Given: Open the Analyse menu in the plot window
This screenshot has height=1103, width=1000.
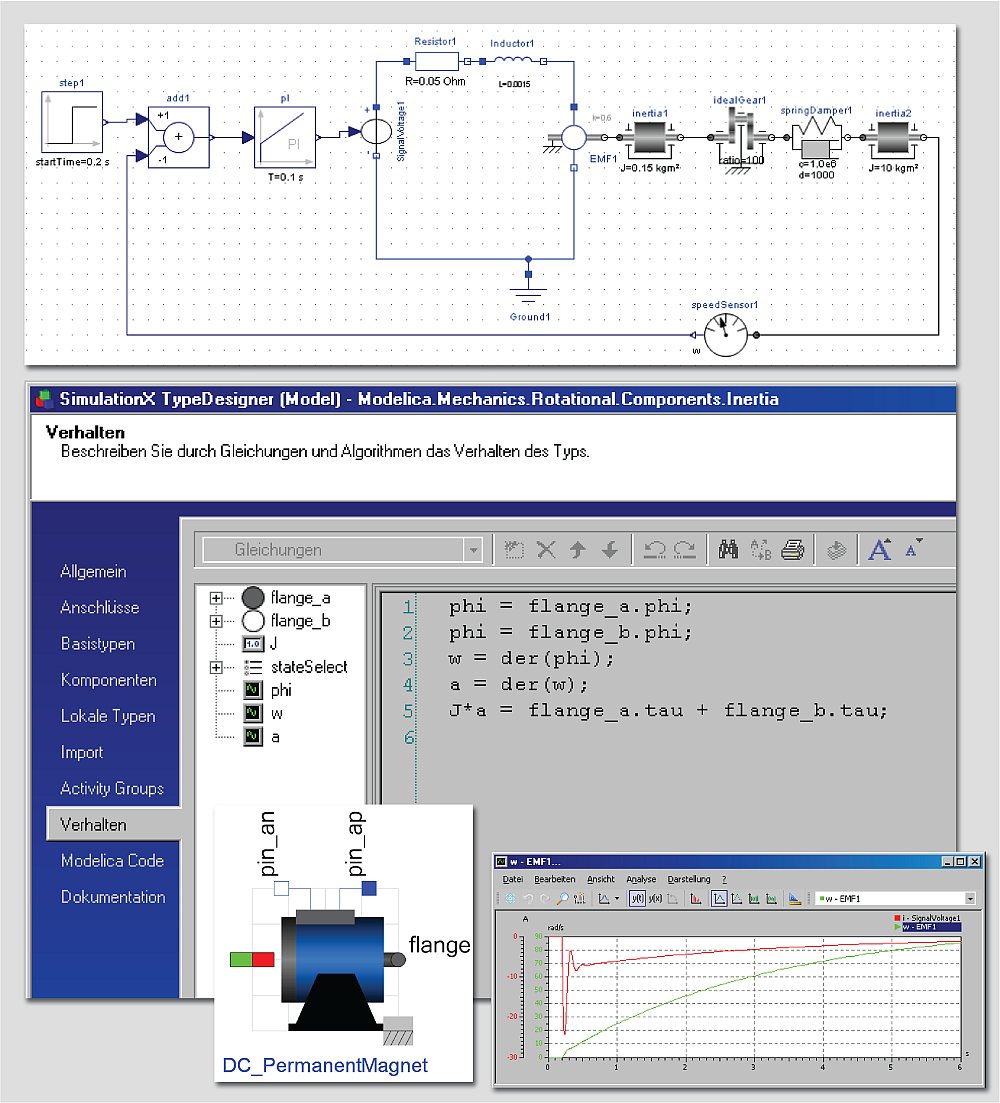Looking at the screenshot, I should (642, 879).
